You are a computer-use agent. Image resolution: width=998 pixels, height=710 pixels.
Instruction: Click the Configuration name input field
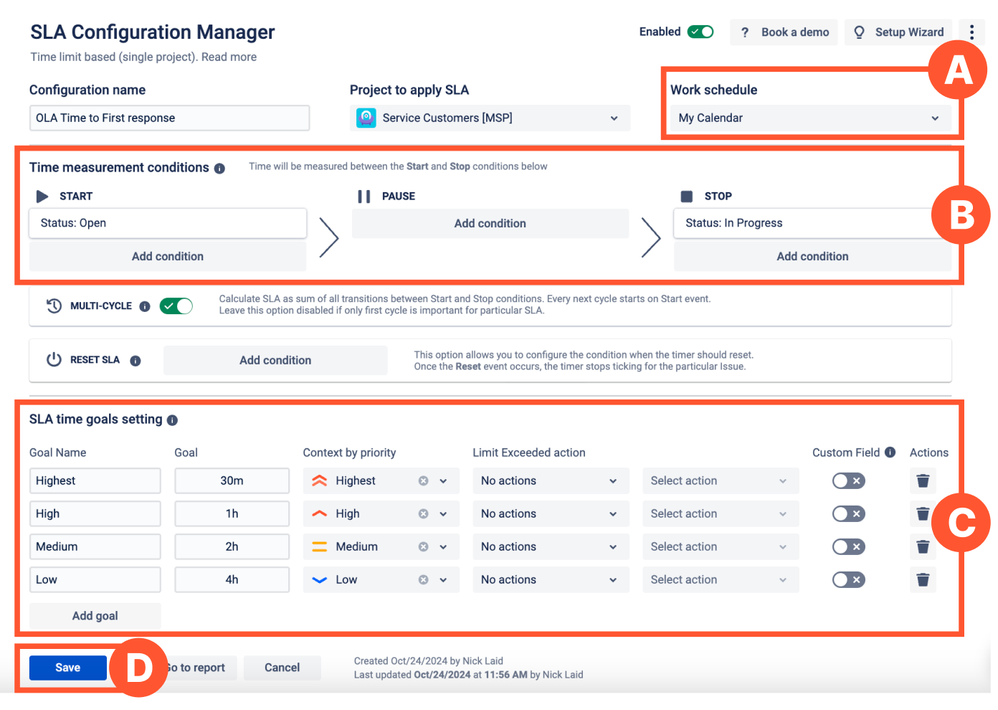pyautogui.click(x=169, y=118)
